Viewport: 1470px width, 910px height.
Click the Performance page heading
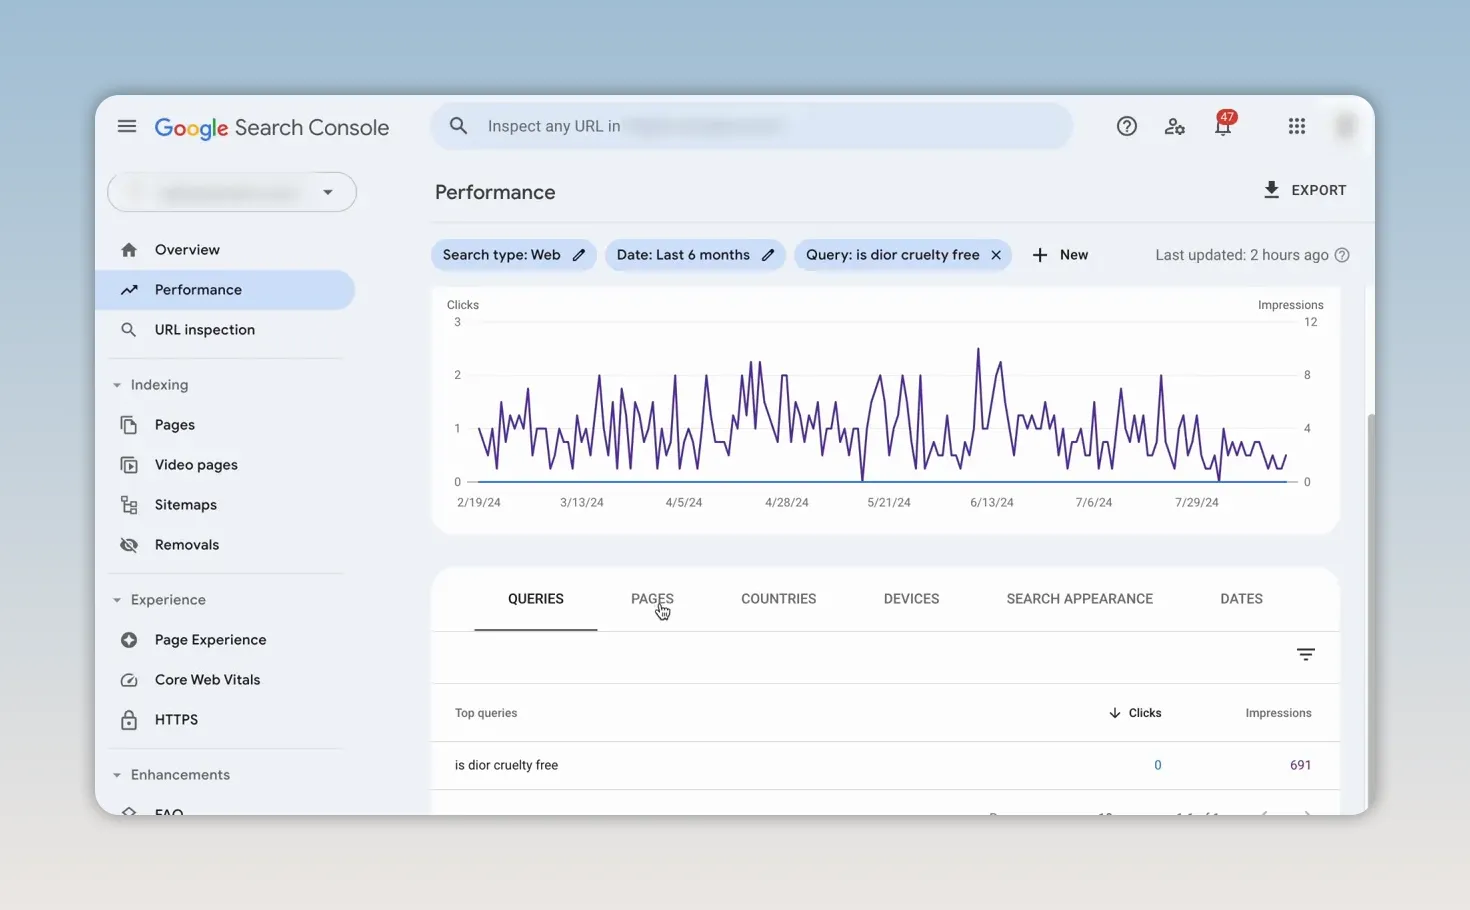point(495,192)
